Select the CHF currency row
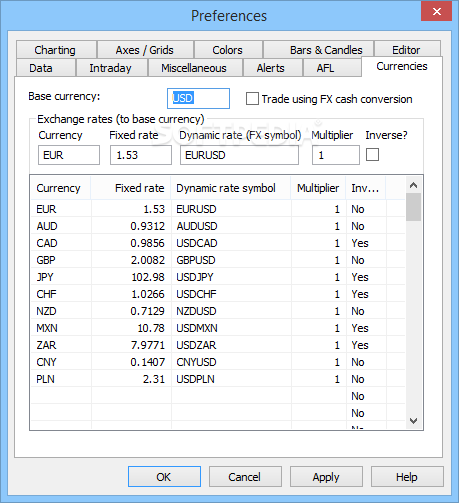The width and height of the screenshot is (459, 503). coord(218,294)
